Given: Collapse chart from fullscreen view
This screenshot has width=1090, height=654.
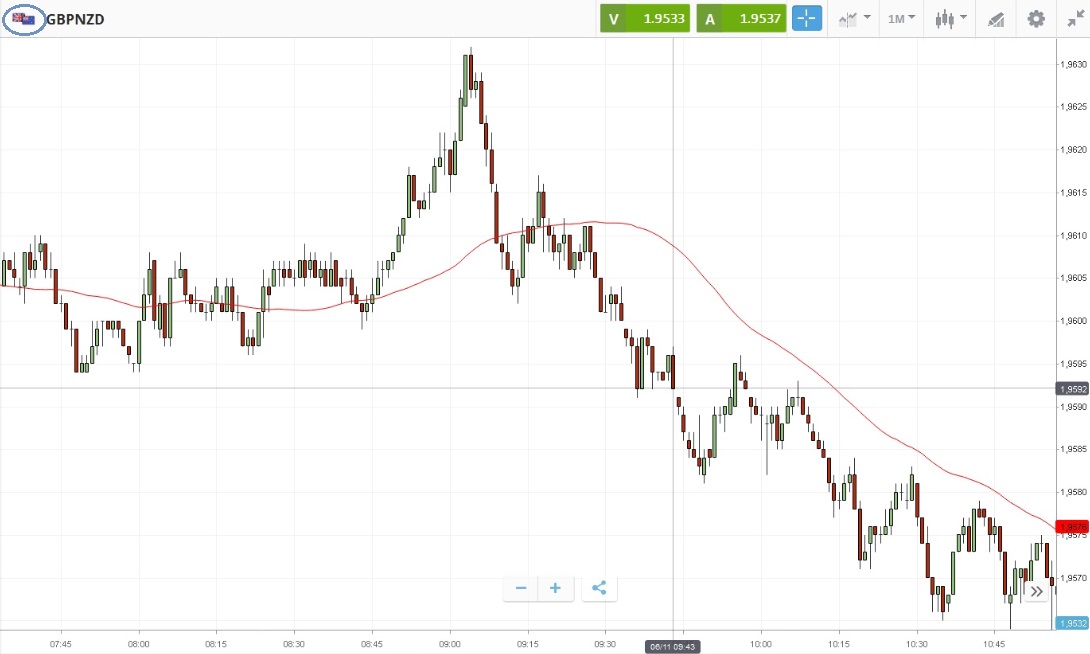Looking at the screenshot, I should click(1076, 19).
